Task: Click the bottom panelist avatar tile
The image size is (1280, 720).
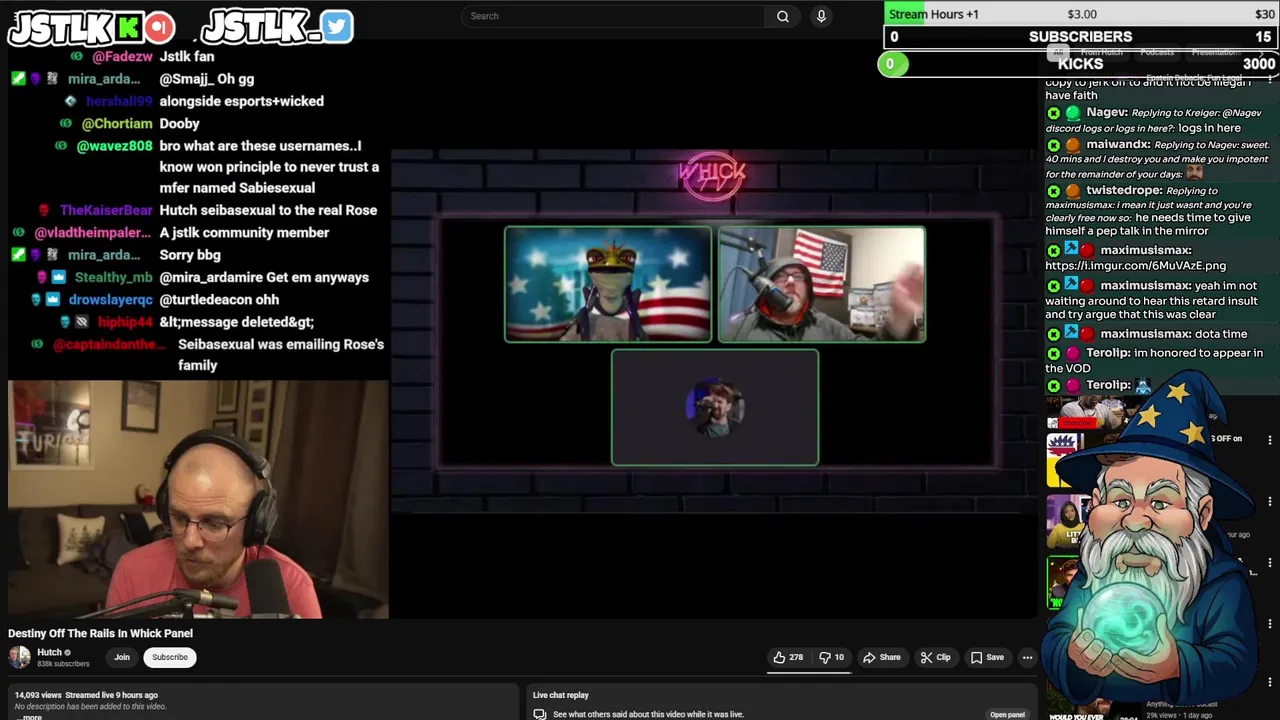Action: [715, 407]
